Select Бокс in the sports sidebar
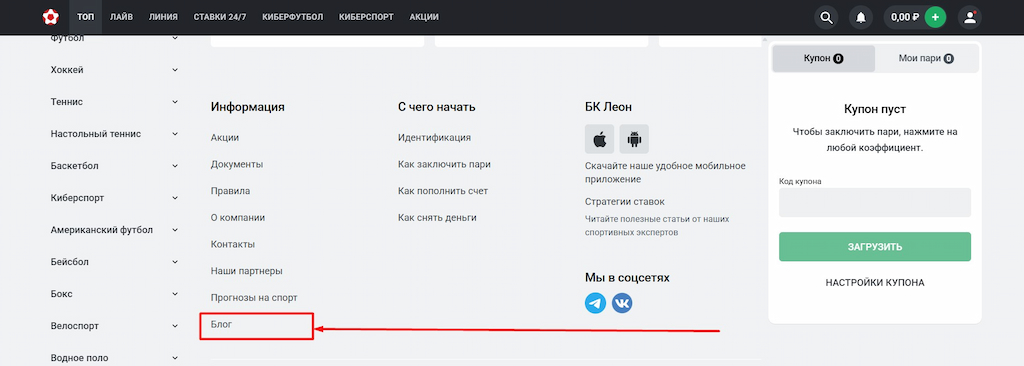The height and width of the screenshot is (366, 1024). (61, 294)
